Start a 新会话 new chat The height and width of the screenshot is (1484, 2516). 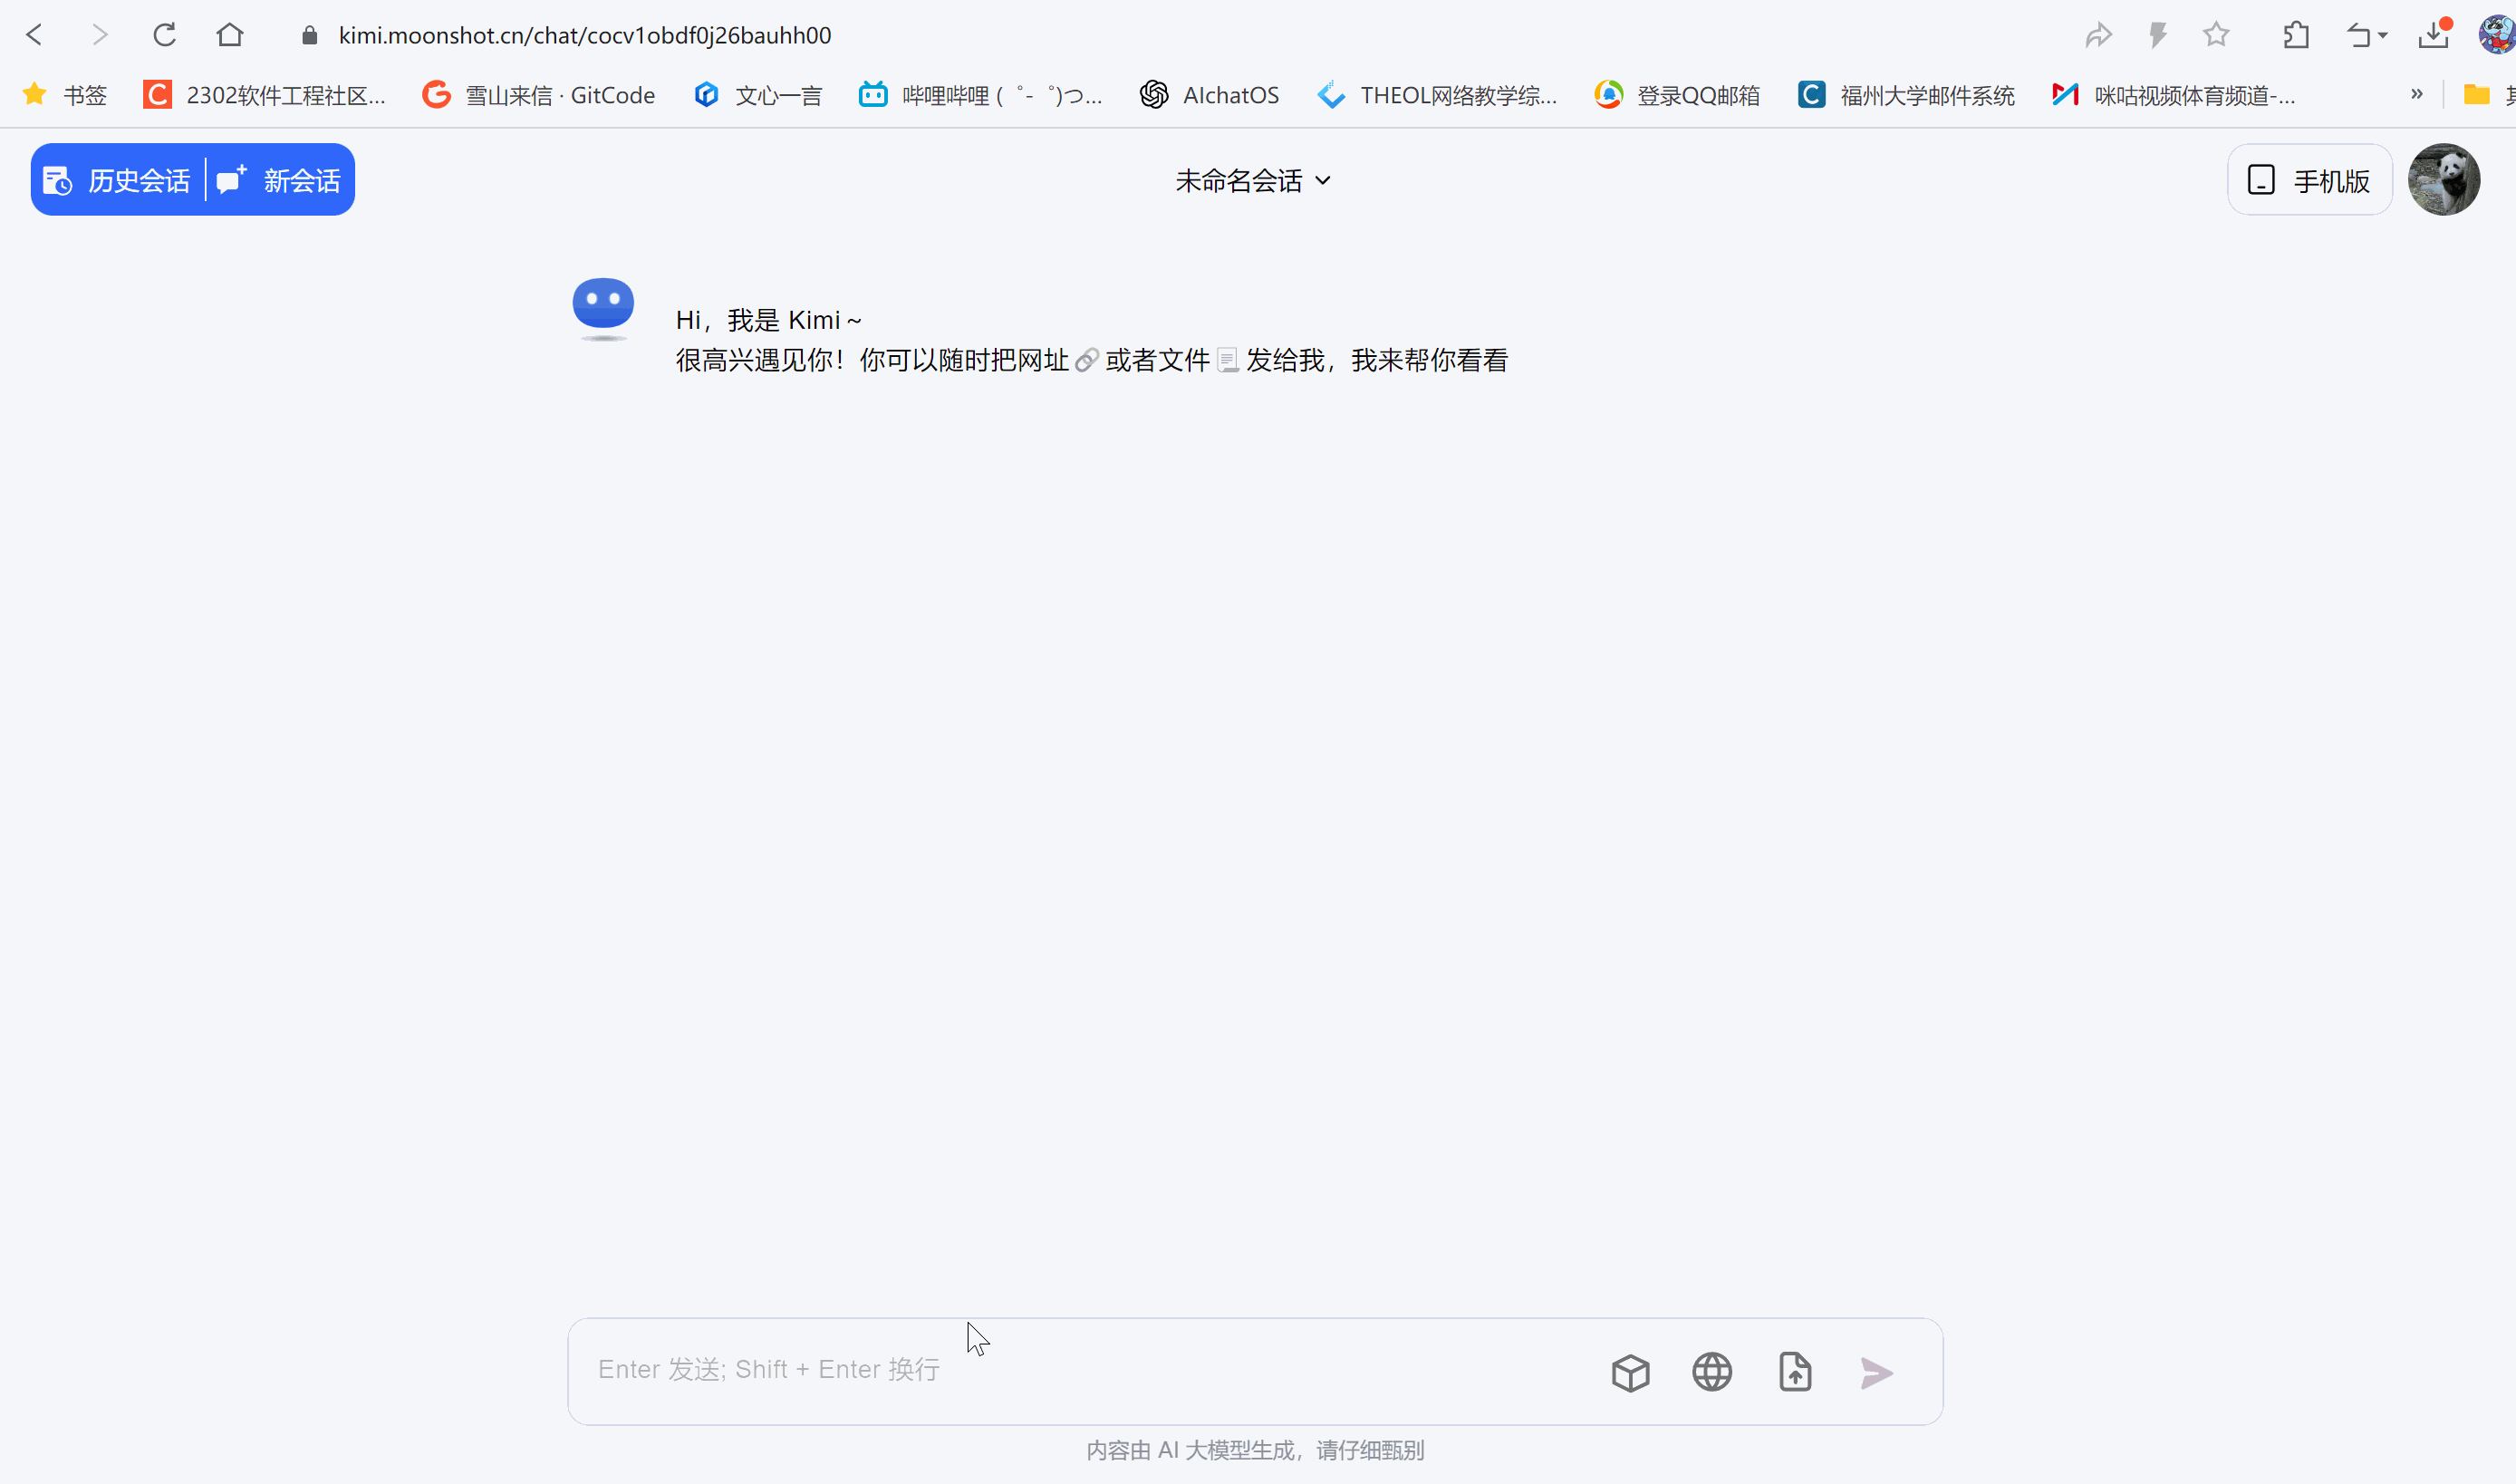(279, 180)
